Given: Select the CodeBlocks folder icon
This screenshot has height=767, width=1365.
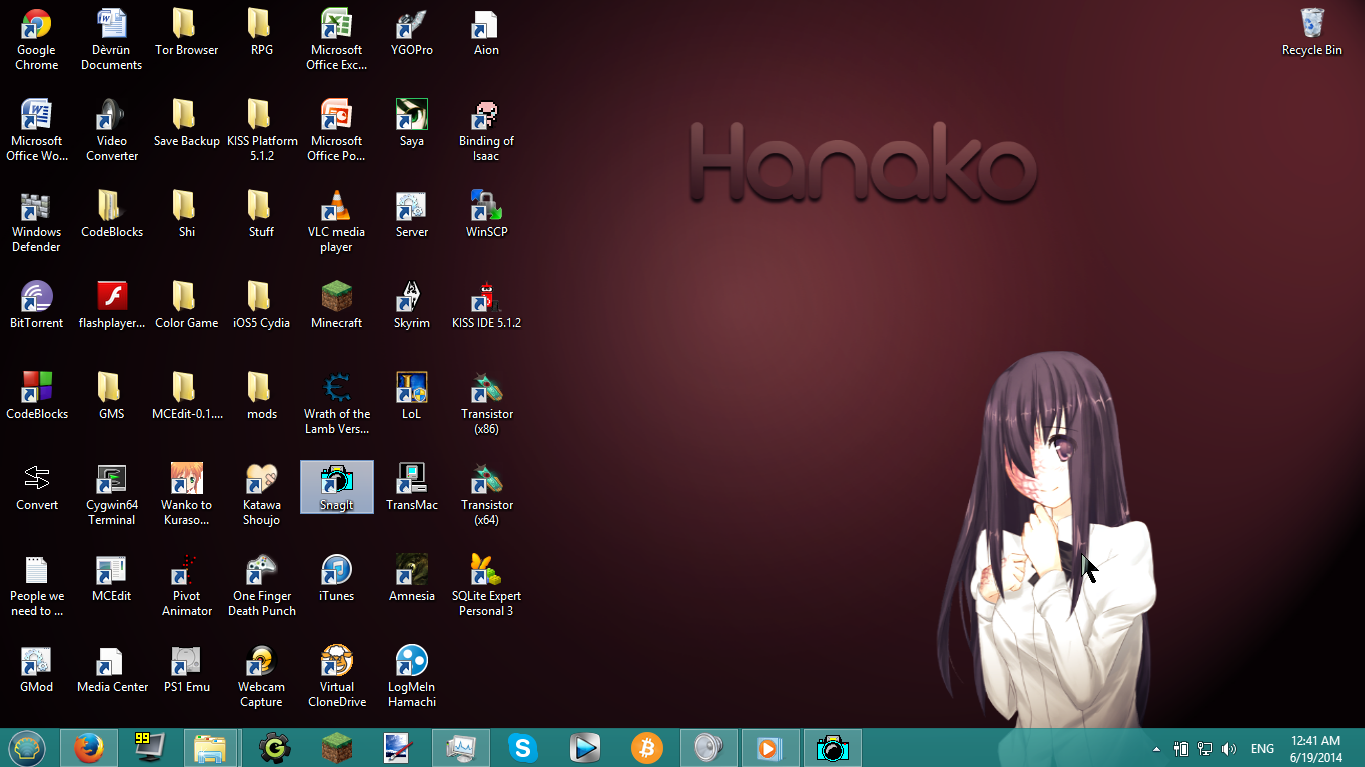Looking at the screenshot, I should pyautogui.click(x=112, y=215).
